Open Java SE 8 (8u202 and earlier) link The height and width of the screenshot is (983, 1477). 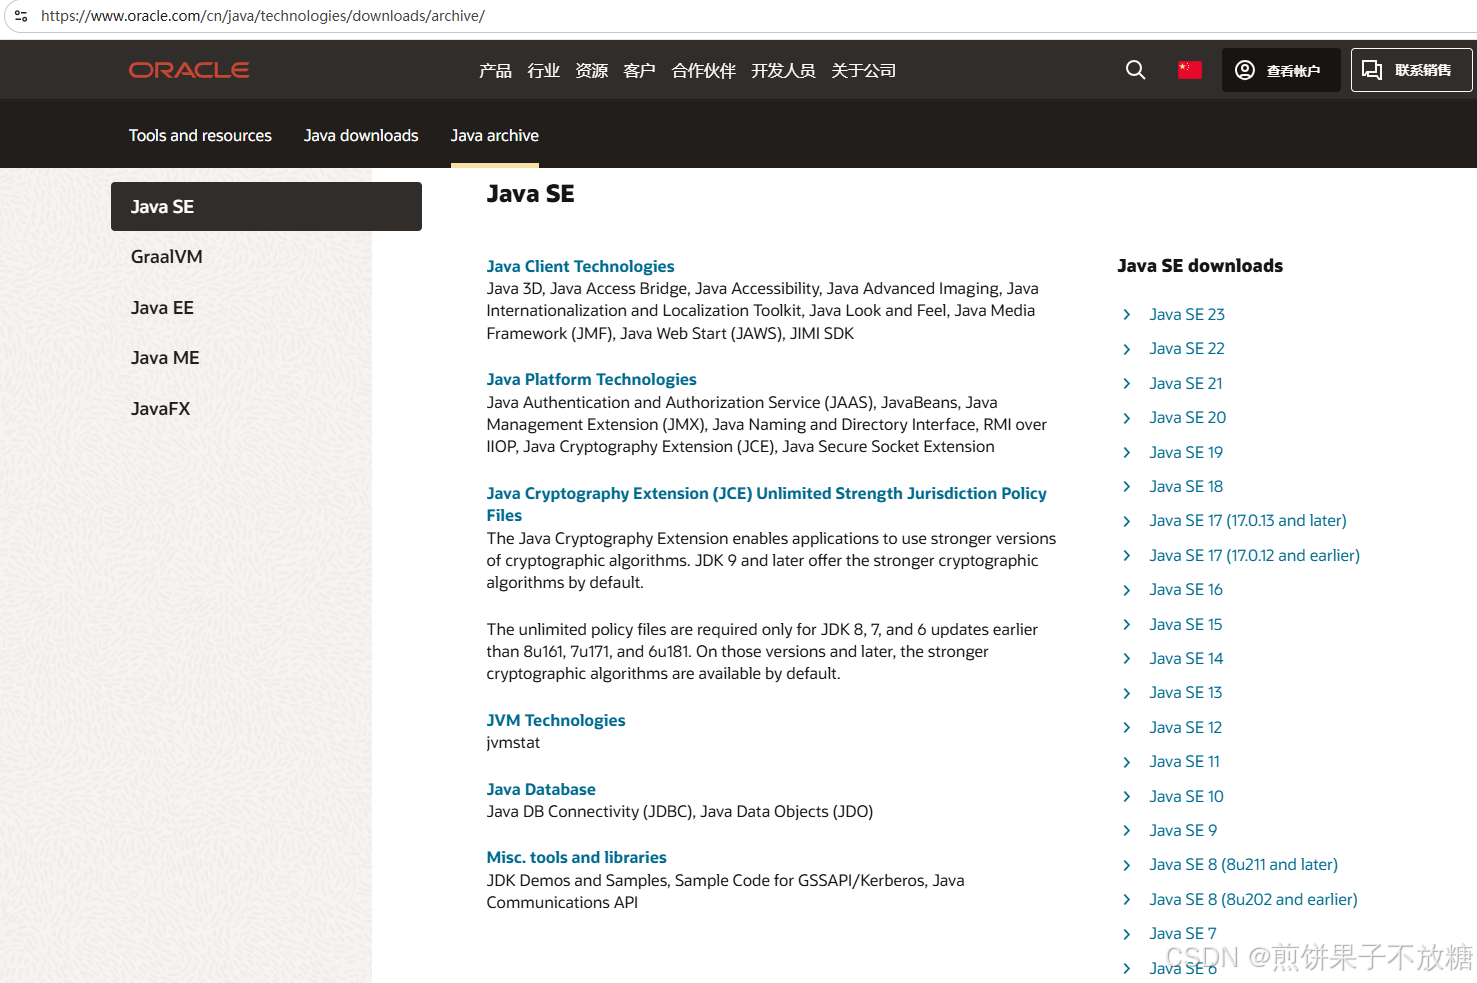[1253, 899]
